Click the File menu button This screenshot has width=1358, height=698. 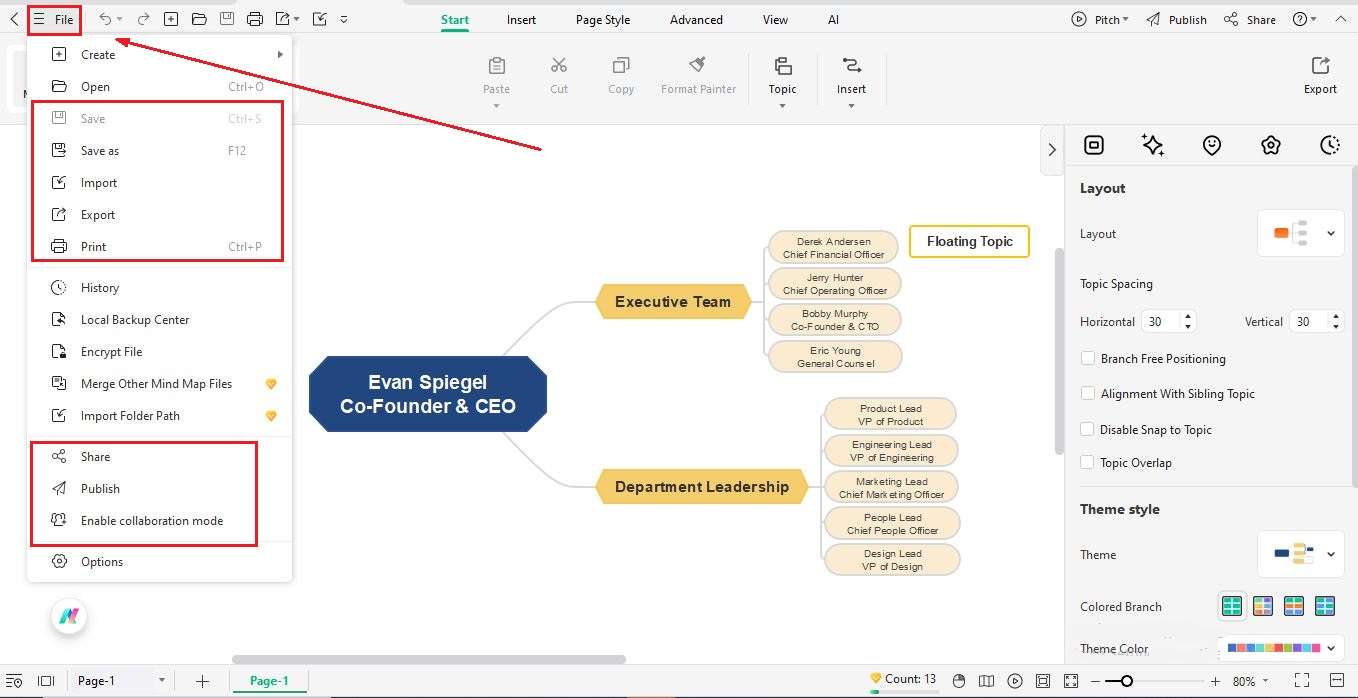click(x=54, y=19)
